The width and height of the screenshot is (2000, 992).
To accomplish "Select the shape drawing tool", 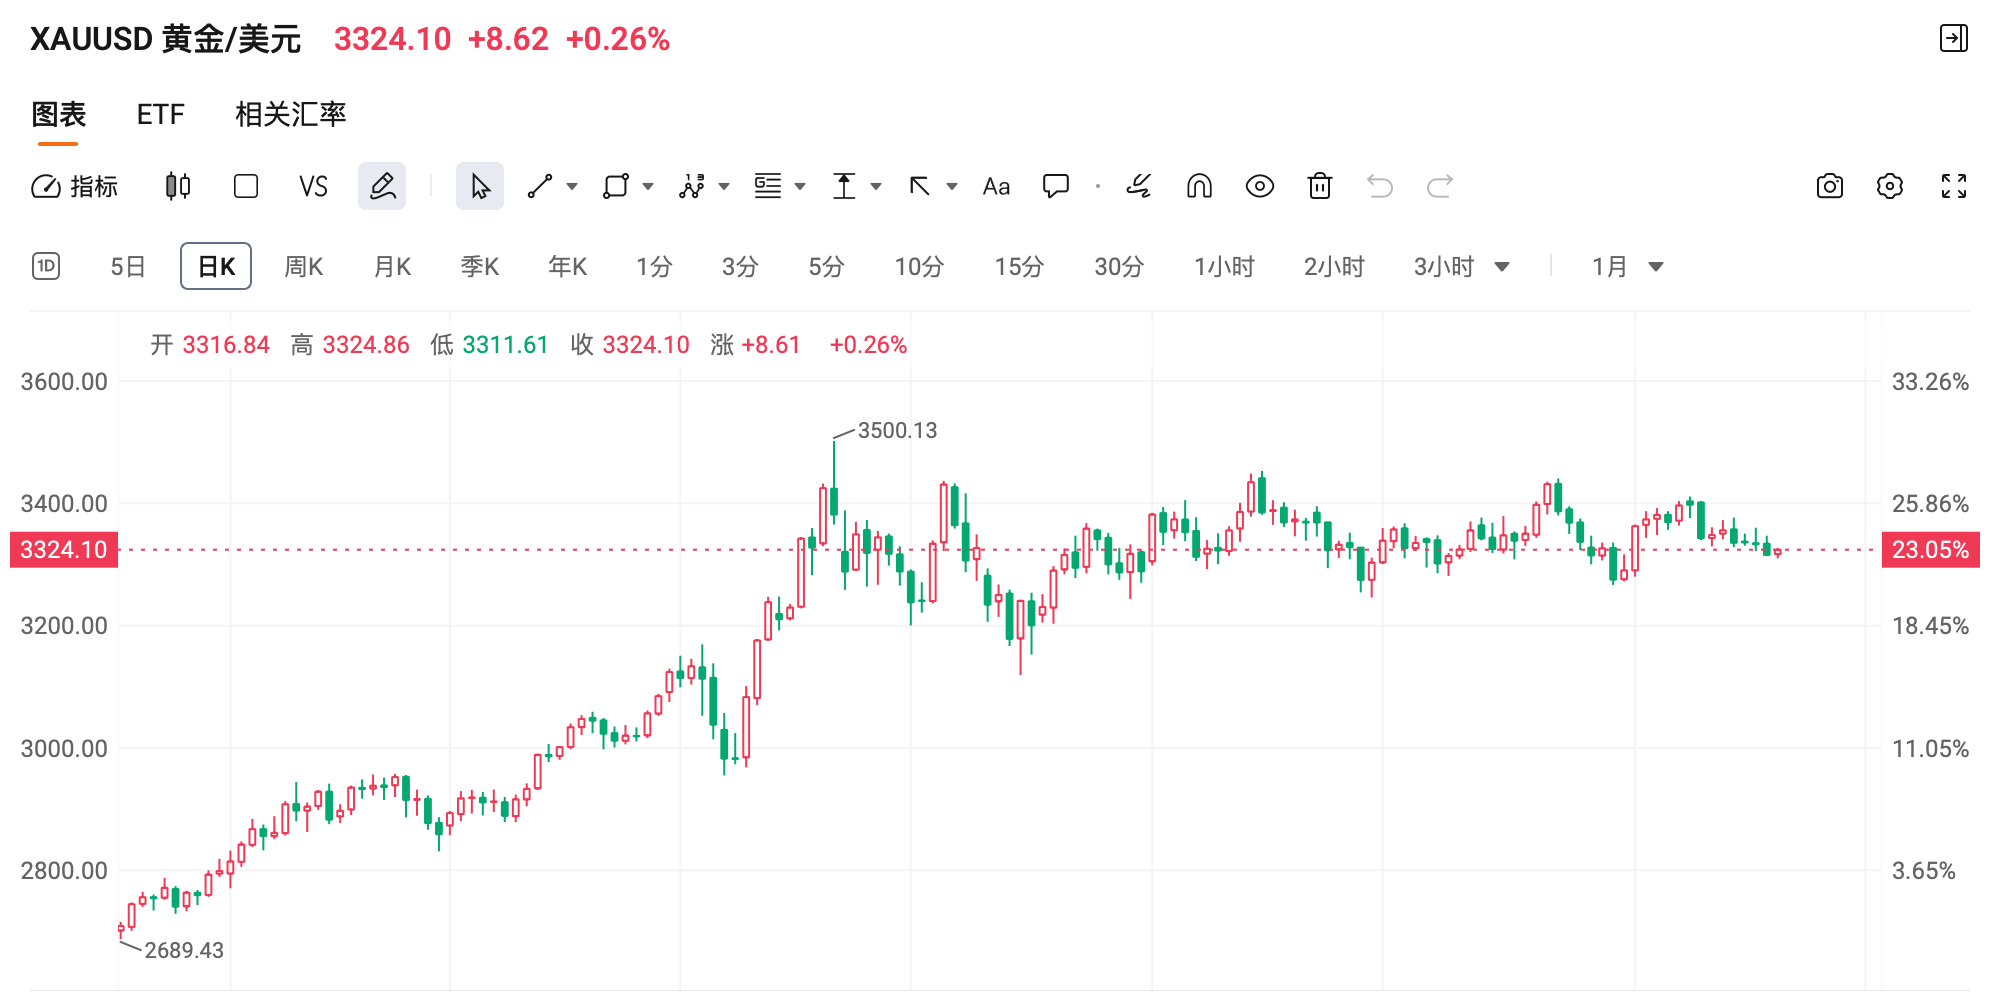I will (616, 187).
